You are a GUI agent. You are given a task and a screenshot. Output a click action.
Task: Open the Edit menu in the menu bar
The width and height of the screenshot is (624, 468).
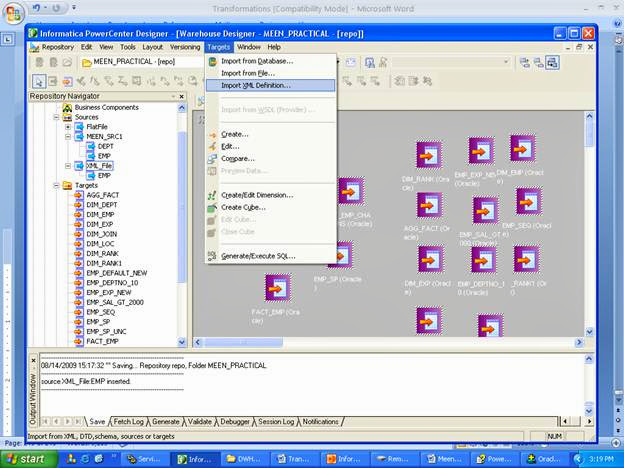point(86,47)
